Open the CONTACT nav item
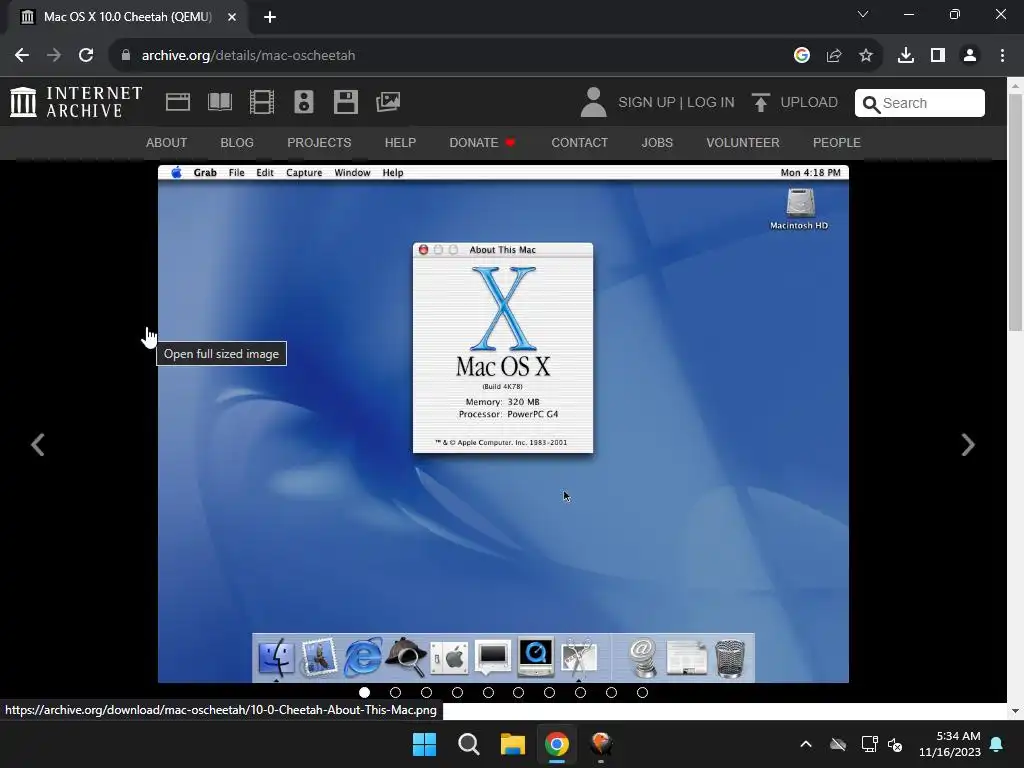The height and width of the screenshot is (768, 1024). 579,142
